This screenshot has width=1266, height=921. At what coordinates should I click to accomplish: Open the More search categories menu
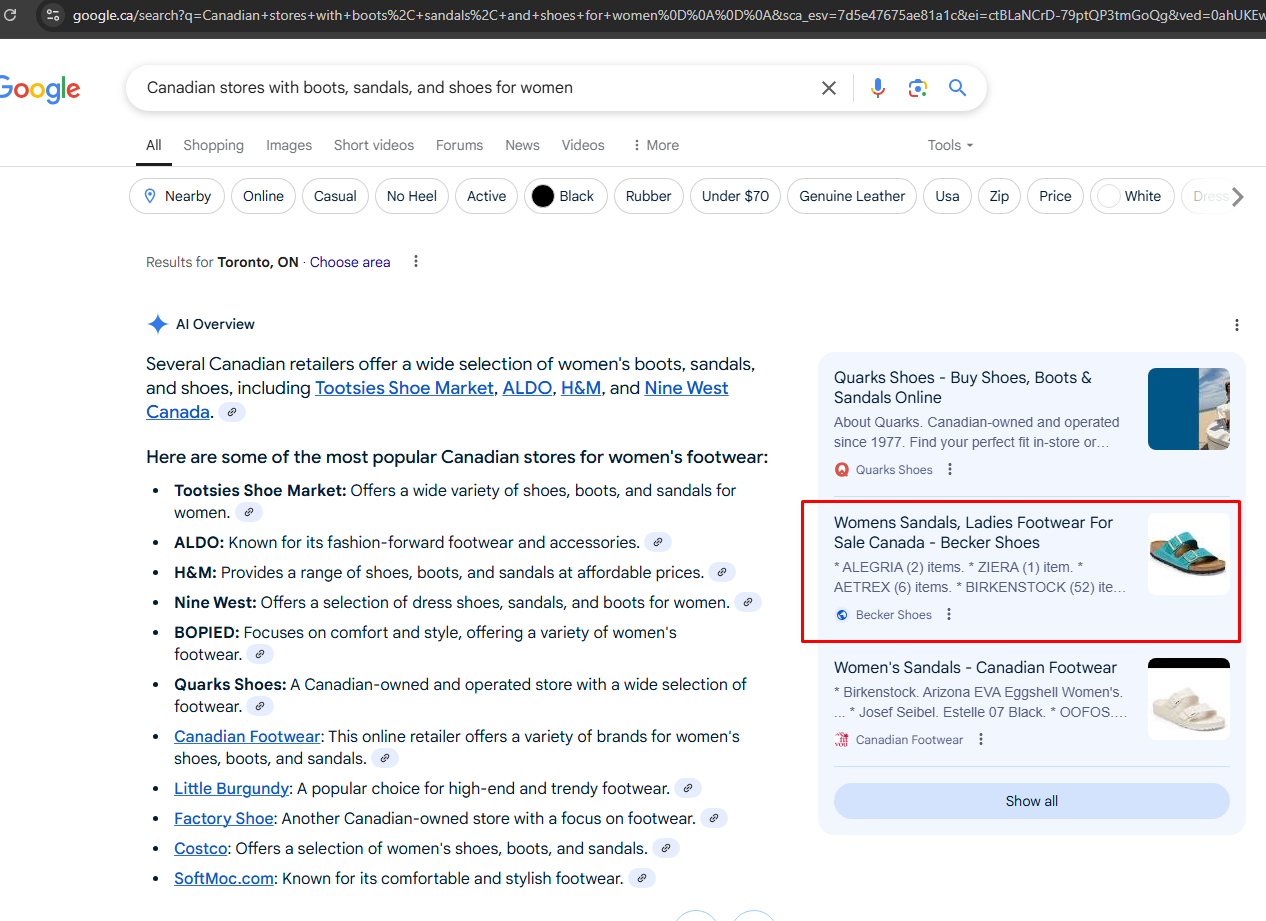(x=655, y=145)
